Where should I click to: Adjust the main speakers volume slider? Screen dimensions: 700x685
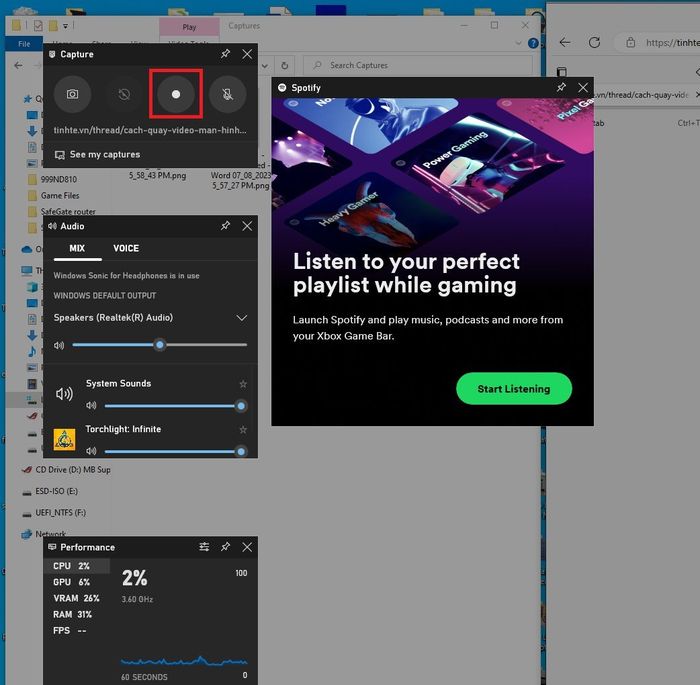(x=159, y=345)
